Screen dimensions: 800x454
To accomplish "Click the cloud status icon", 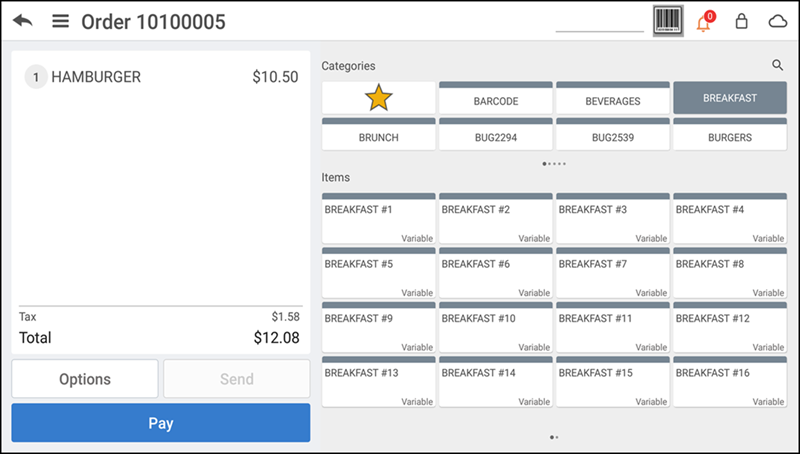I will pyautogui.click(x=778, y=21).
